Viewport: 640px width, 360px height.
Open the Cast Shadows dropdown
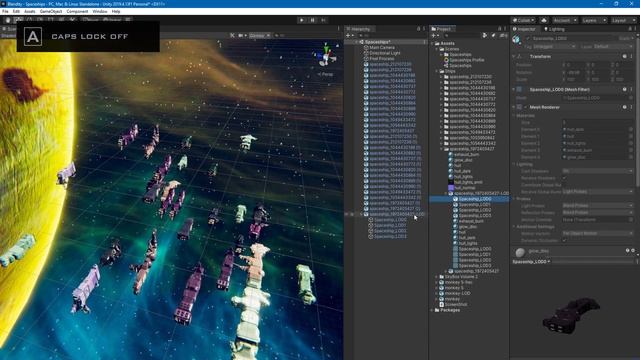click(x=598, y=171)
